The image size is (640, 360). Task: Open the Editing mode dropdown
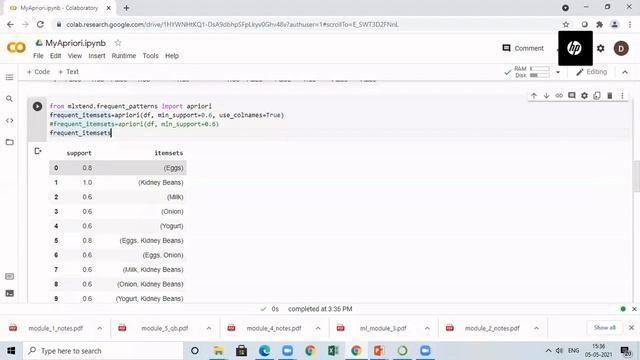591,72
